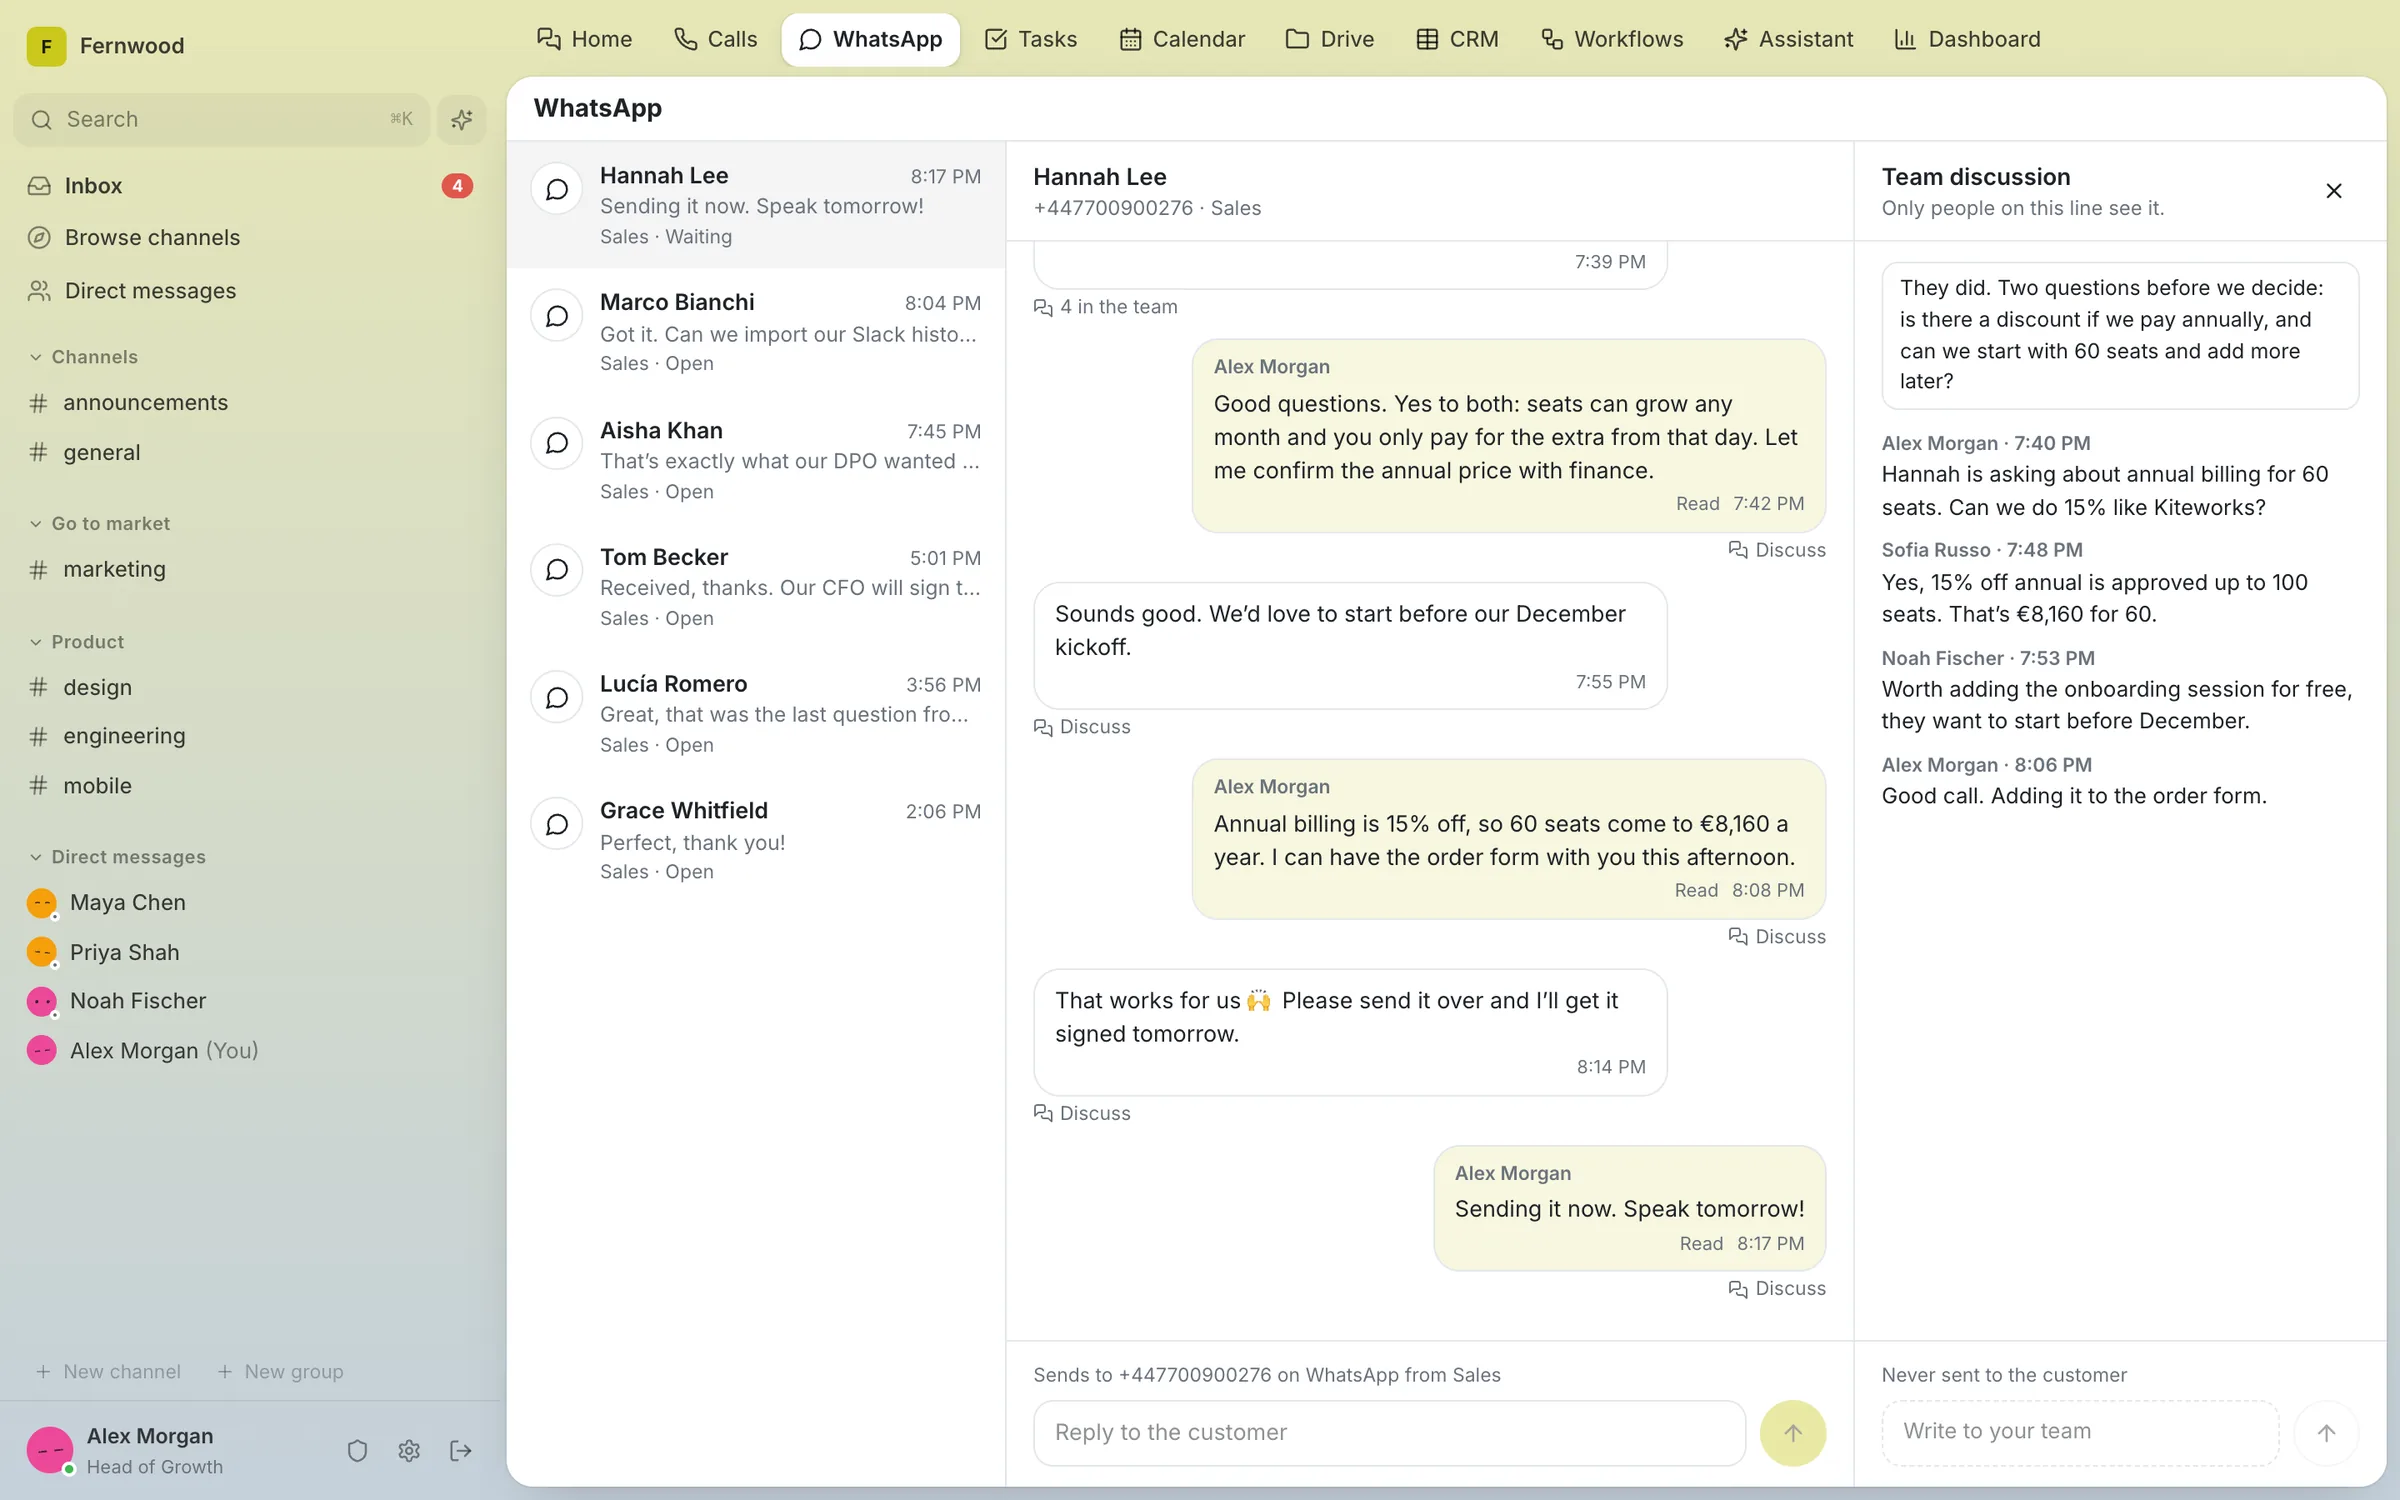Open the Inbox with 4 unread
Viewport: 2400px width, 1500px height.
[x=250, y=186]
